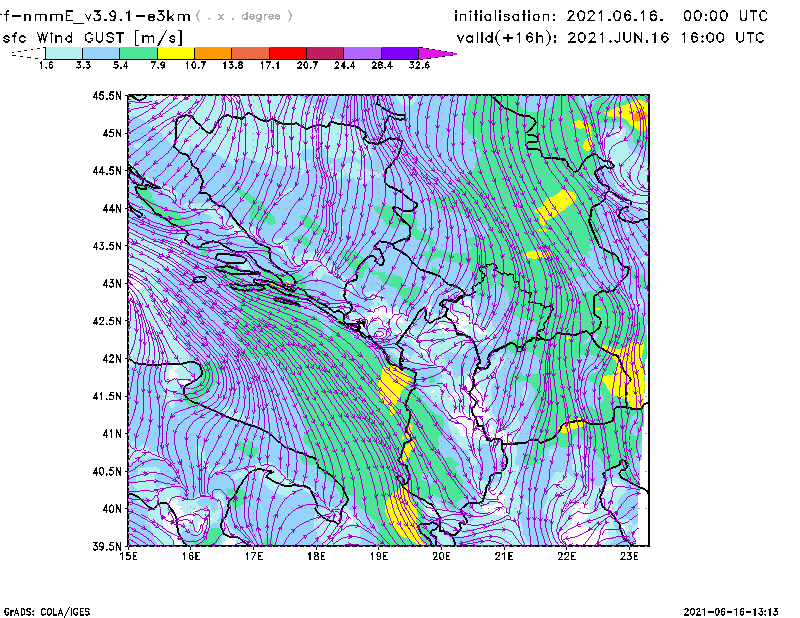
Task: Click the 44N latitude axis label
Action: tap(112, 208)
